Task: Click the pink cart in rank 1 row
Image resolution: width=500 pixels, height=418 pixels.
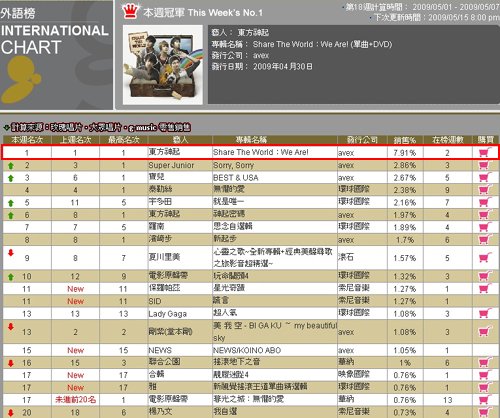Action: point(484,153)
